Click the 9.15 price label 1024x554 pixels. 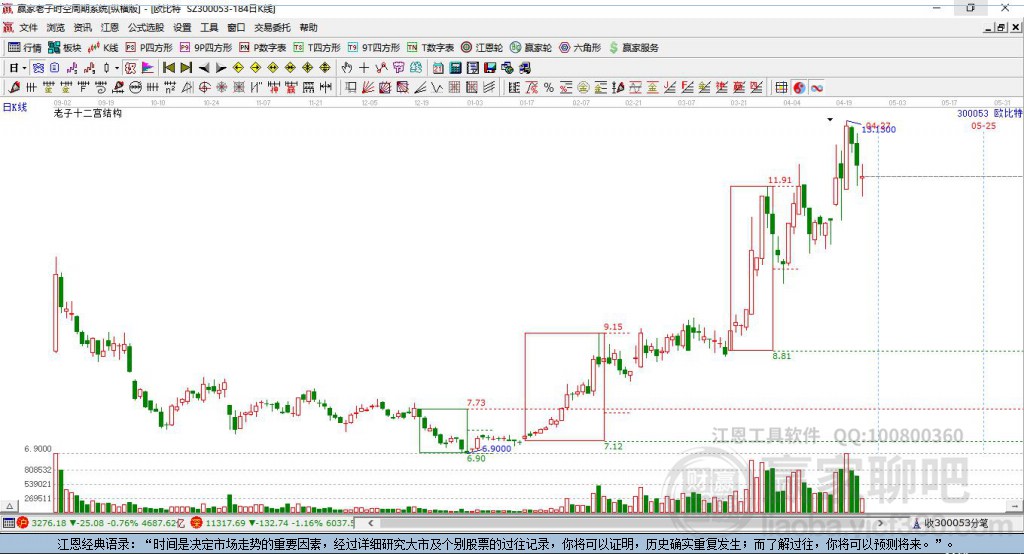click(613, 327)
